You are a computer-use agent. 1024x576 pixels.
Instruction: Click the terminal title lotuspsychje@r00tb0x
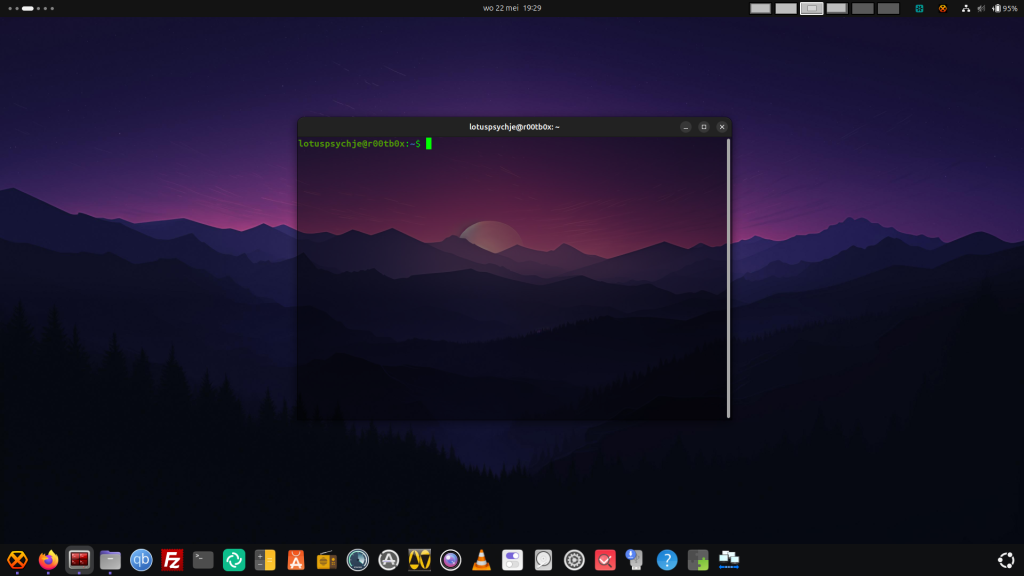point(515,127)
